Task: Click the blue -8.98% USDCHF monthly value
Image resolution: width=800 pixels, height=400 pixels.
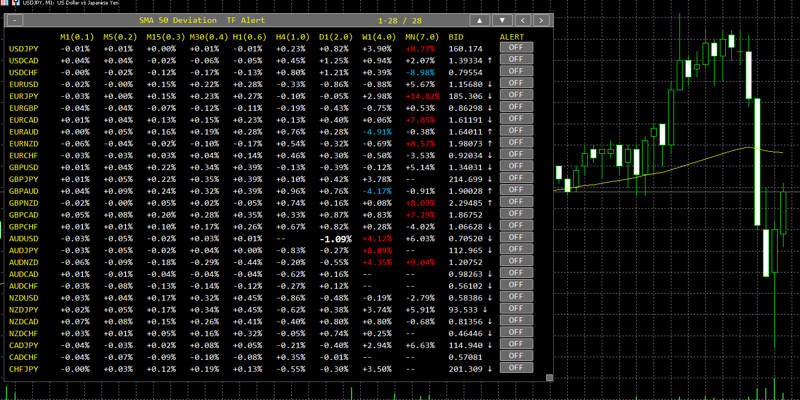Action: pyautogui.click(x=420, y=72)
